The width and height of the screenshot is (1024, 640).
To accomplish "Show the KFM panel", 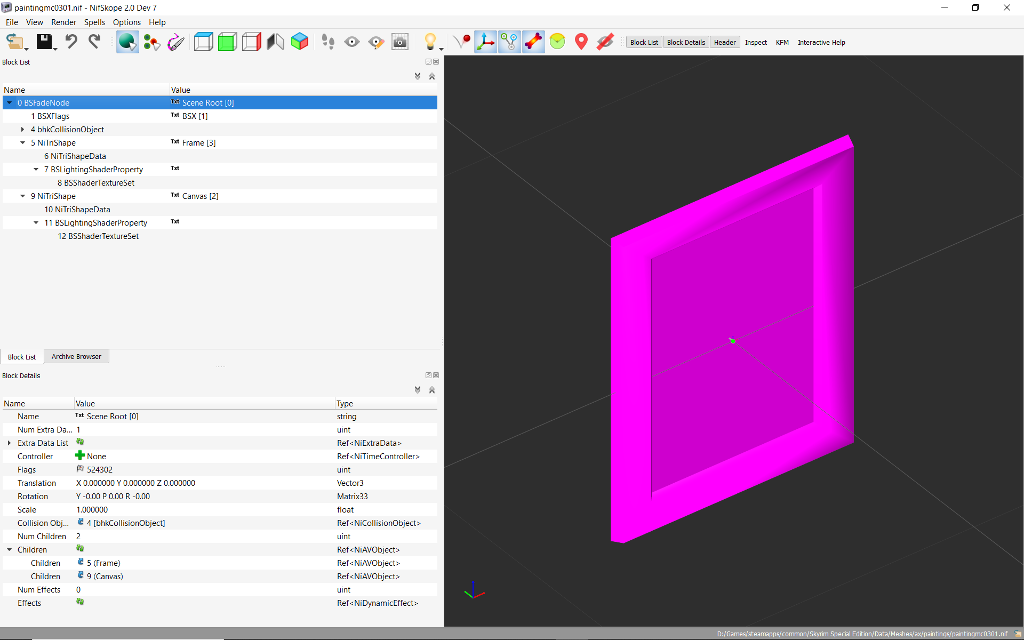I will 782,42.
